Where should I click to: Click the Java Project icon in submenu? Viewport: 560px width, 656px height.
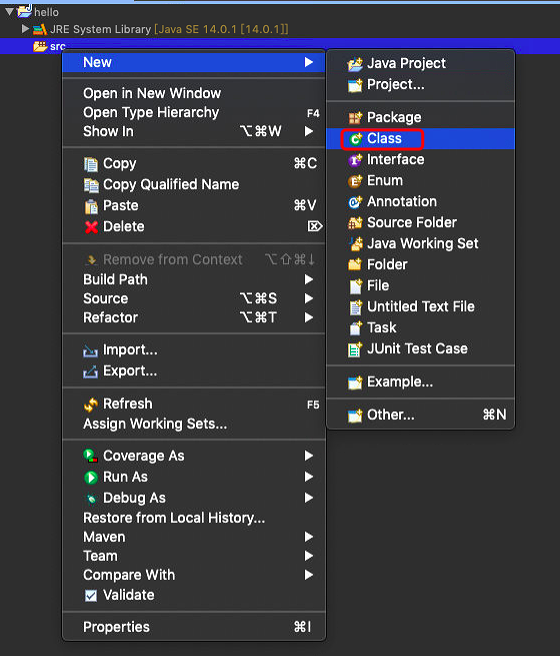tap(355, 64)
